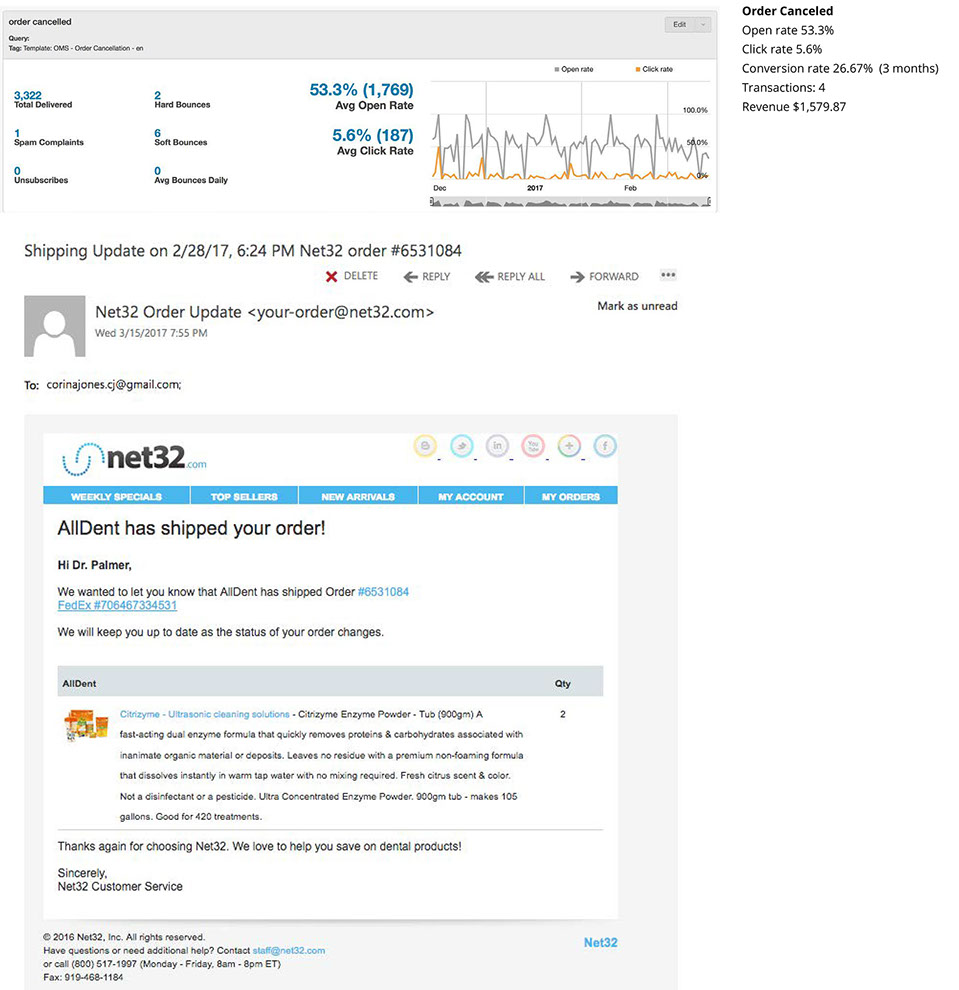
Task: Open the Facebook social icon
Action: pyautogui.click(x=605, y=446)
